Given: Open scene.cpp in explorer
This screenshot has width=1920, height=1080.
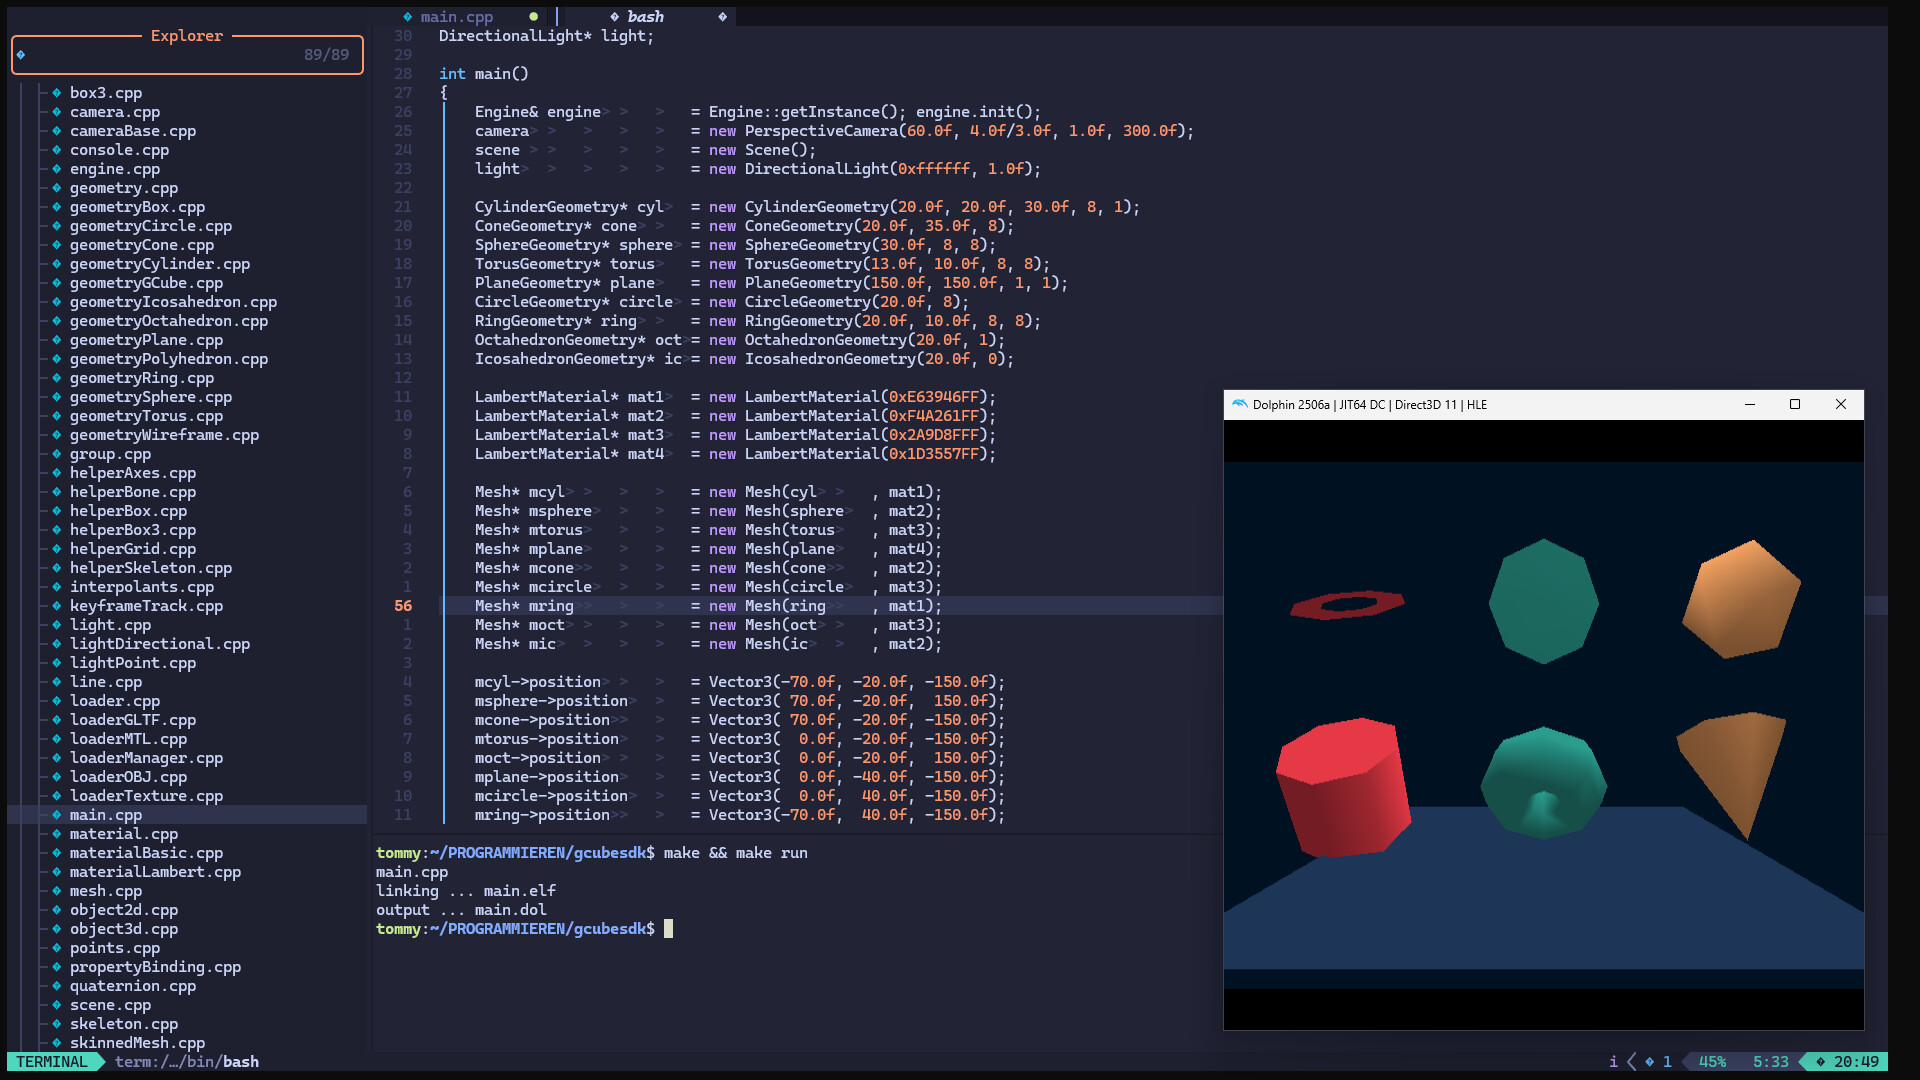Looking at the screenshot, I should coord(110,1005).
